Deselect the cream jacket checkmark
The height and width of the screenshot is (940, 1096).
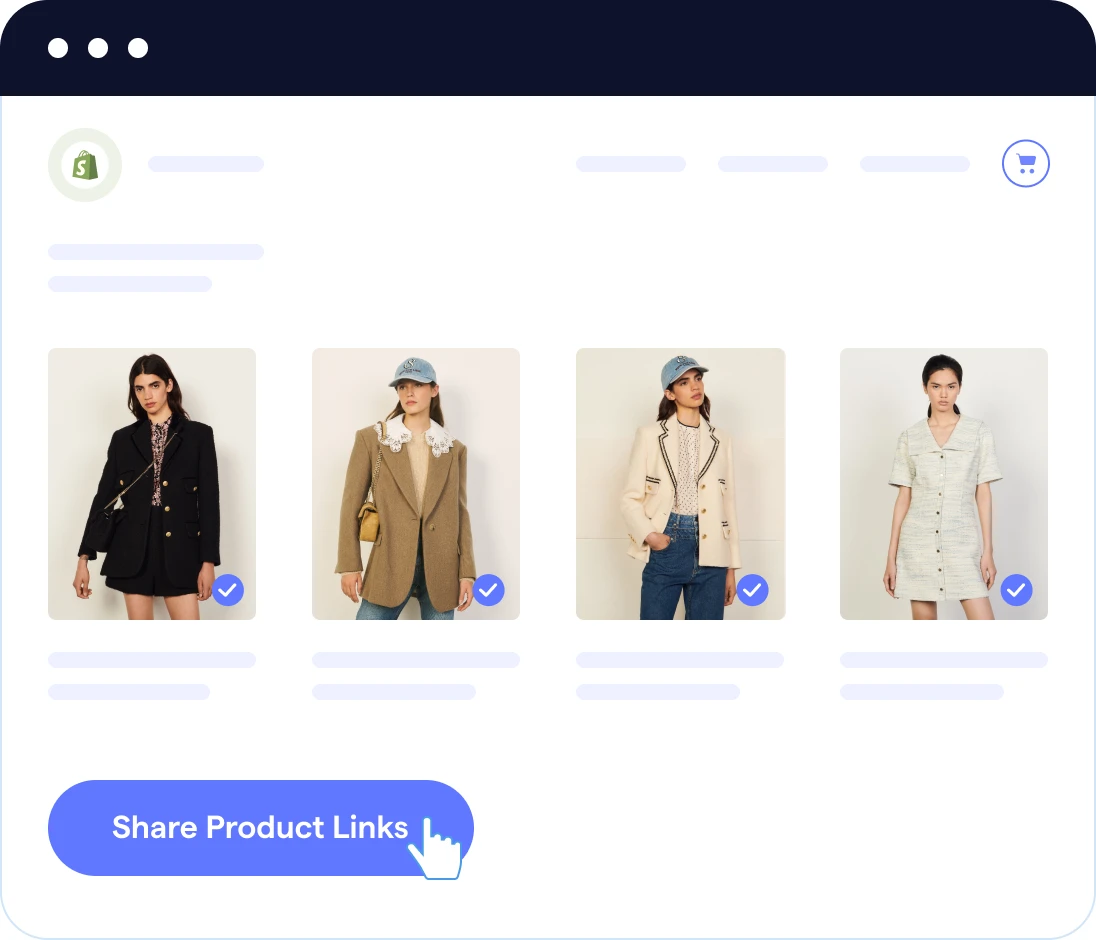[x=753, y=590]
